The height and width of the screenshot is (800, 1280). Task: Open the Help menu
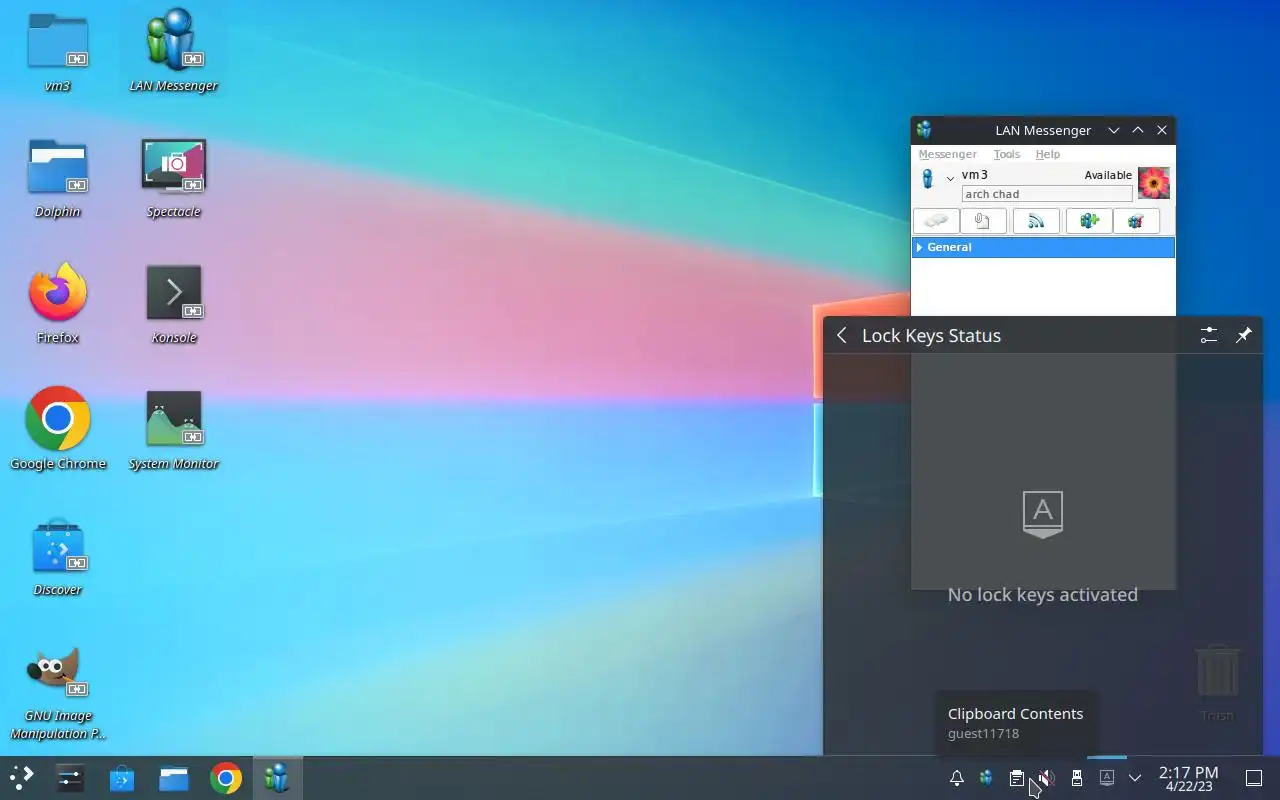[x=1047, y=154]
